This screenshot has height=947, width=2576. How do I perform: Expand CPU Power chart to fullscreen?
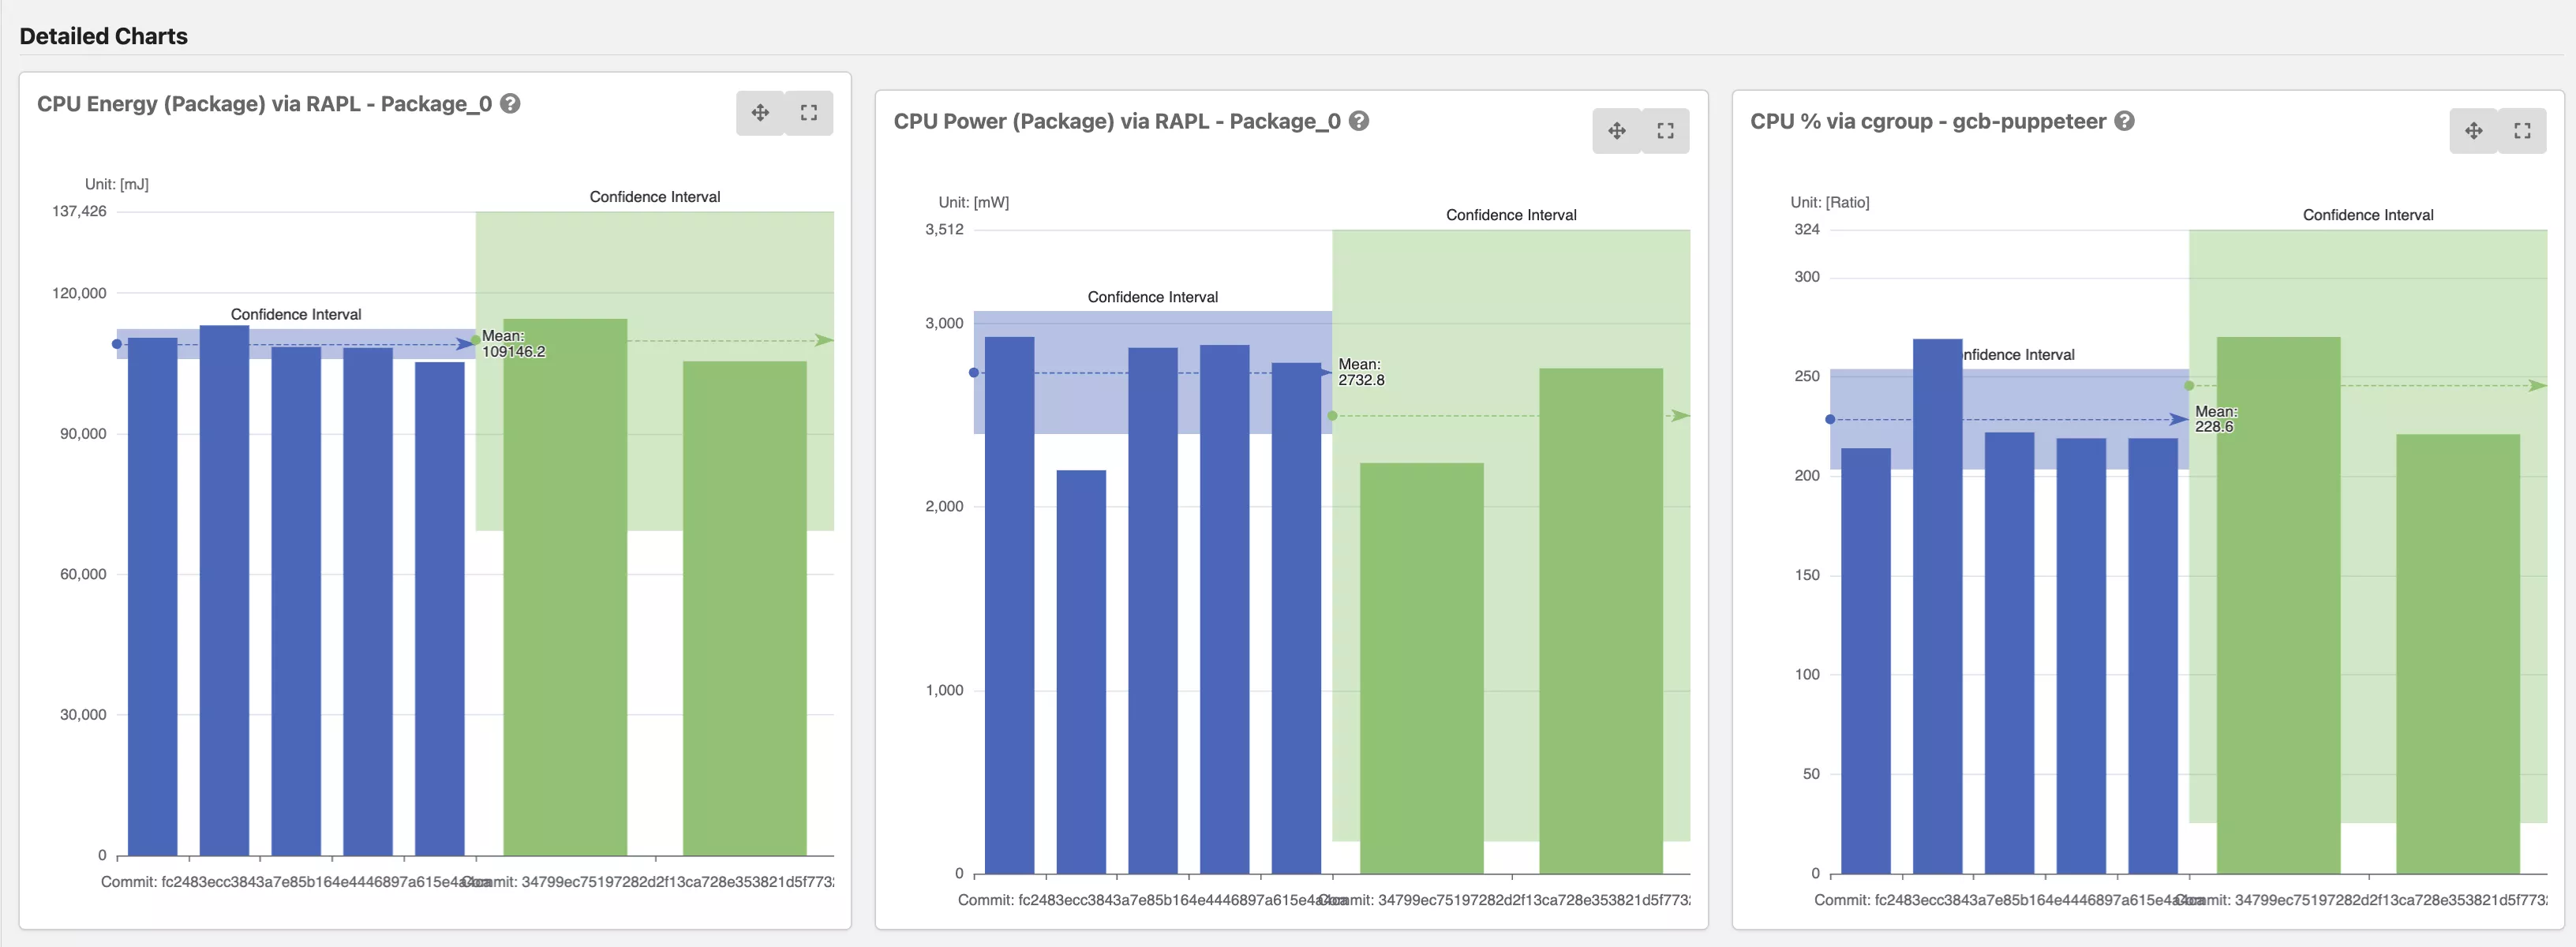pyautogui.click(x=1665, y=131)
